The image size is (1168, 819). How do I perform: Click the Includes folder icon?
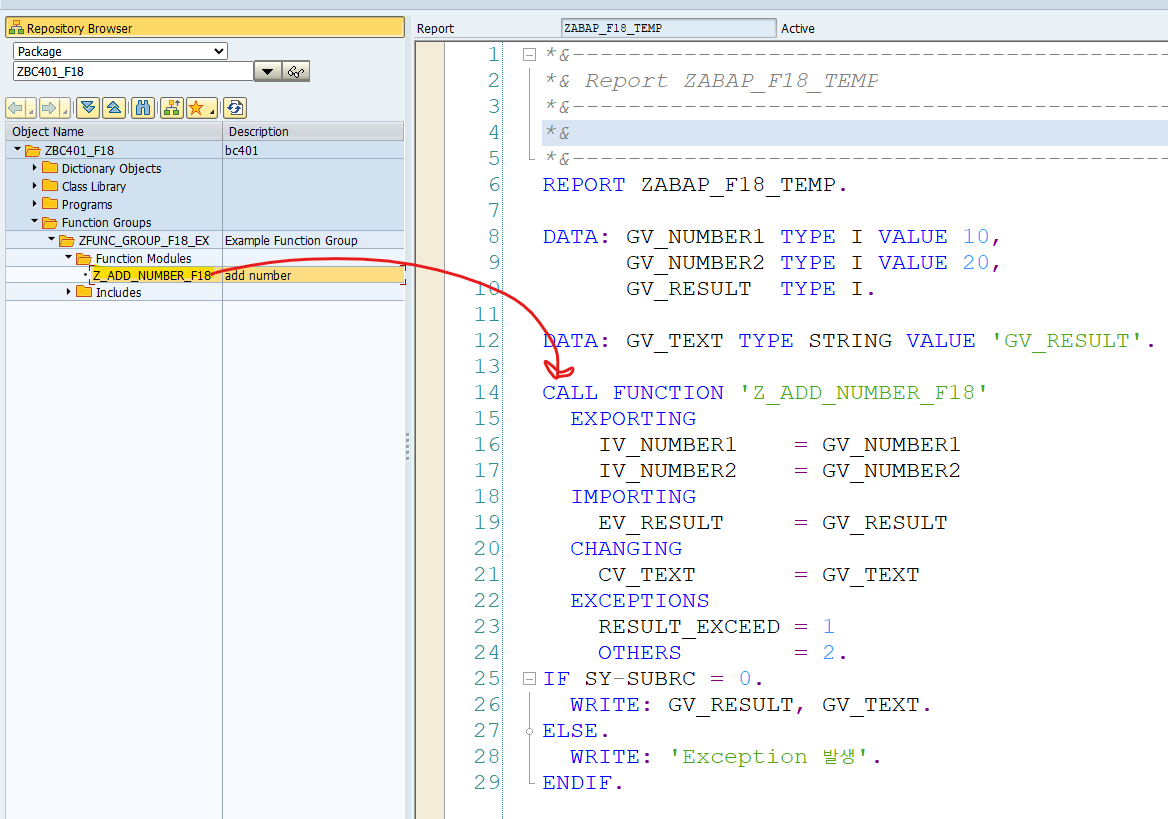[x=84, y=291]
